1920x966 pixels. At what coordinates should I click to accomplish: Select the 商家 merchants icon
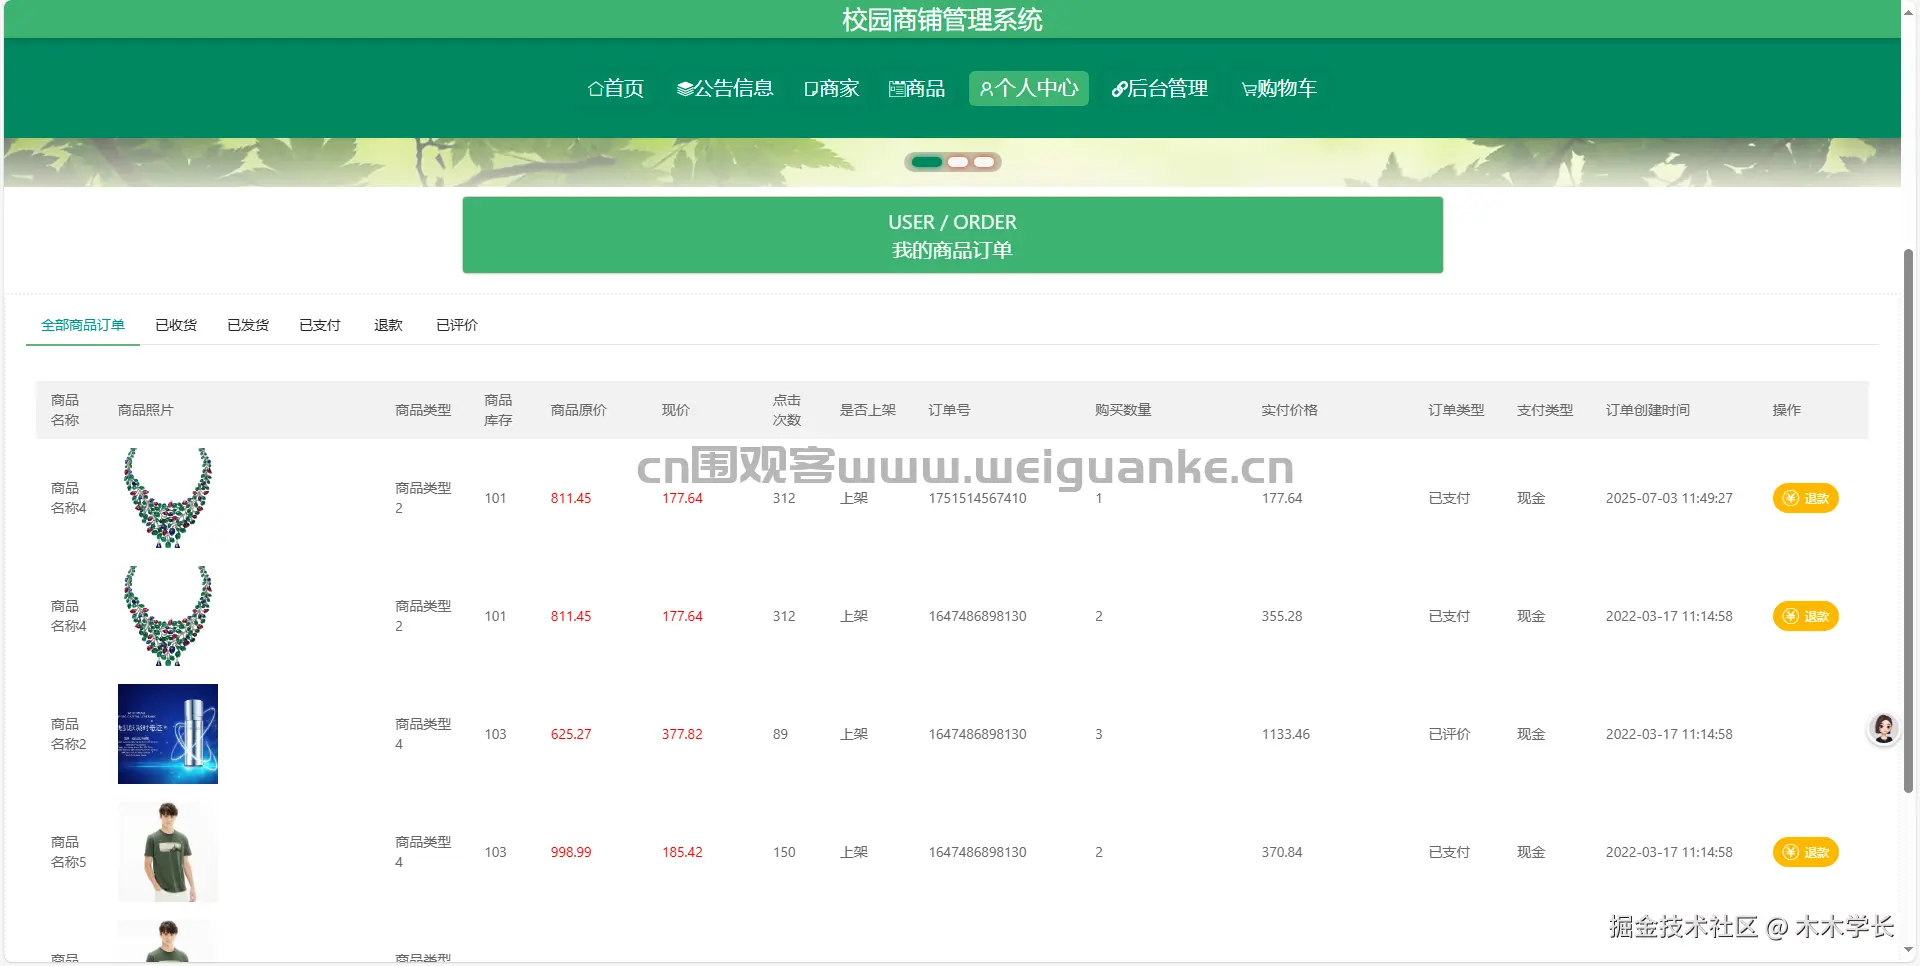pyautogui.click(x=811, y=88)
